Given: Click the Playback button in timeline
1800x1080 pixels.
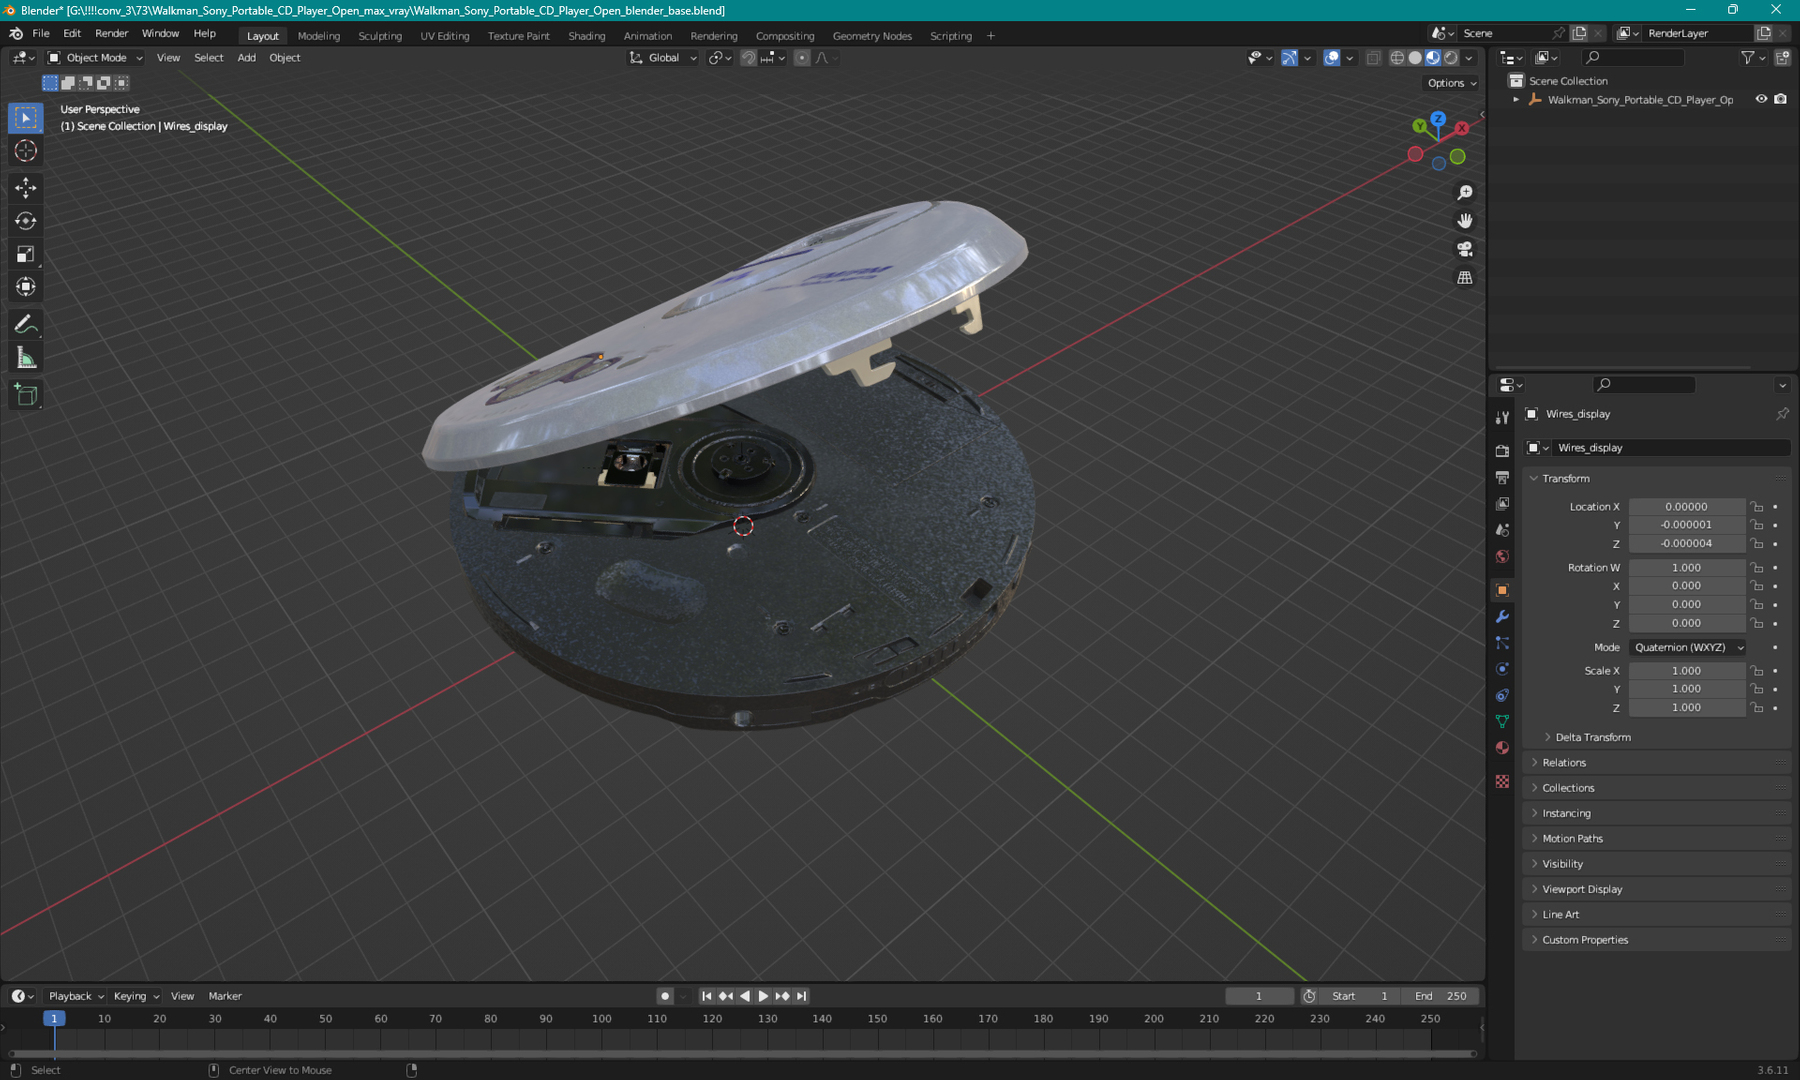Looking at the screenshot, I should coord(76,996).
